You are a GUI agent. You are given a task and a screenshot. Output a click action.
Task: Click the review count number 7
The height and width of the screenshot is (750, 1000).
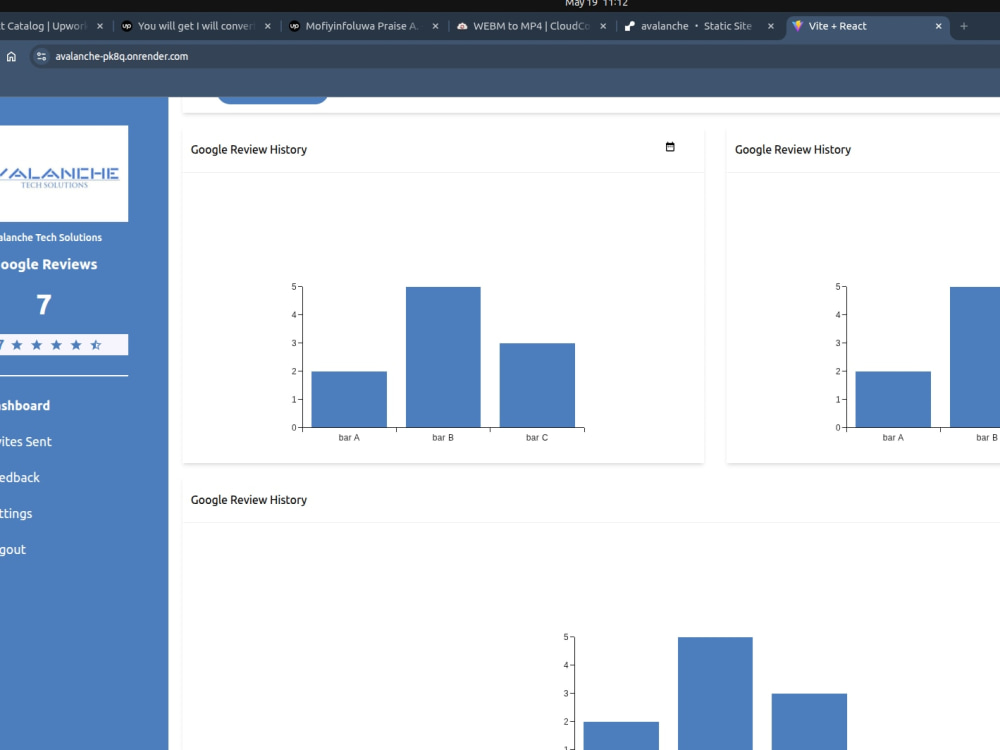point(43,305)
